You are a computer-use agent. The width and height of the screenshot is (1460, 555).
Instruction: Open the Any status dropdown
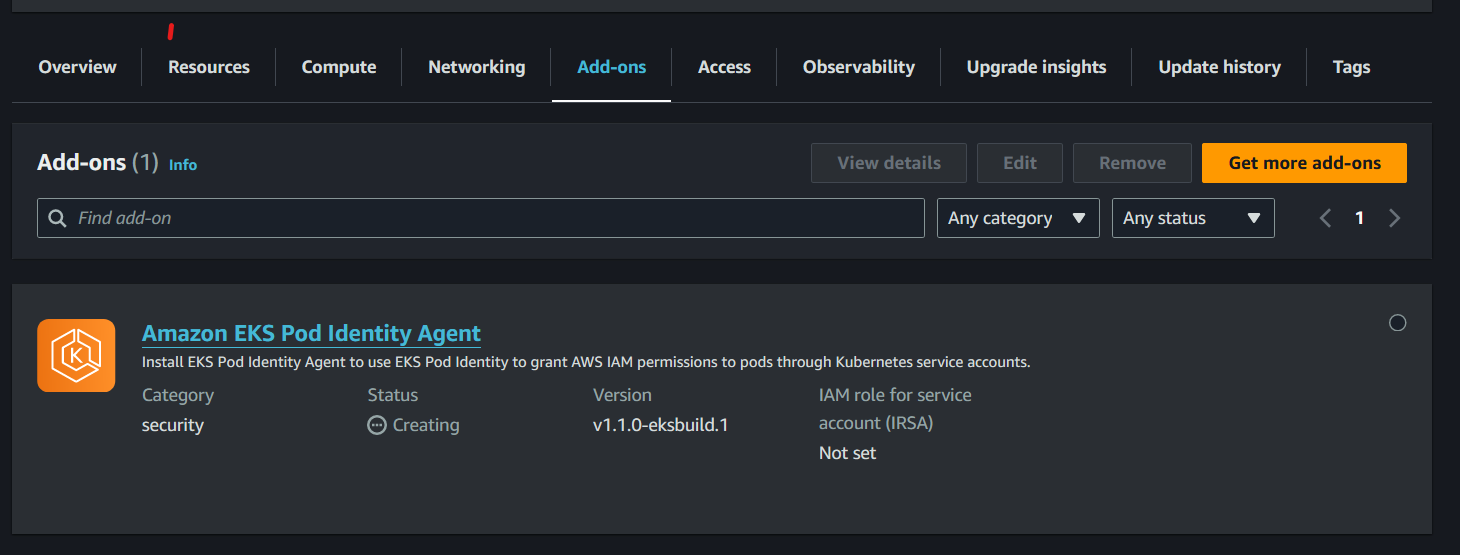[1193, 218]
